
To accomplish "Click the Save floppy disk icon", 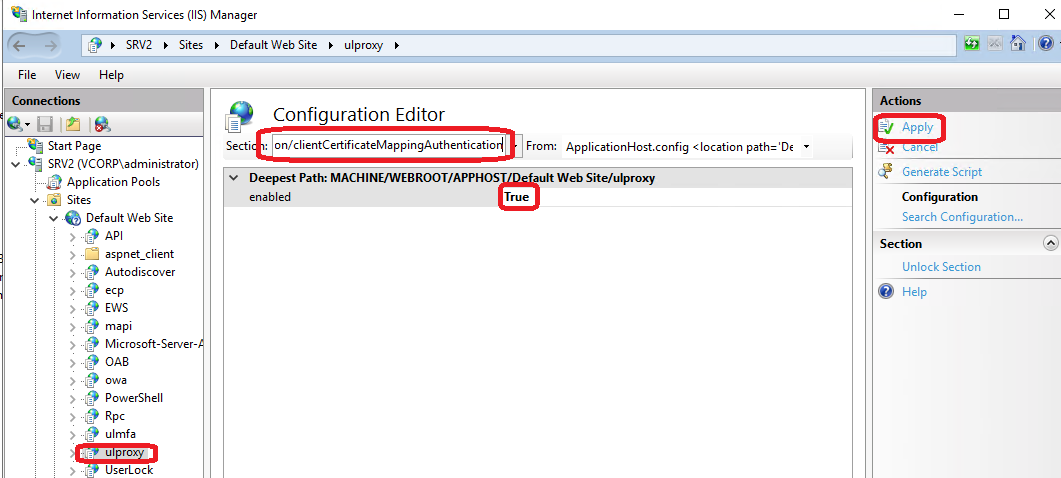I will 45,124.
